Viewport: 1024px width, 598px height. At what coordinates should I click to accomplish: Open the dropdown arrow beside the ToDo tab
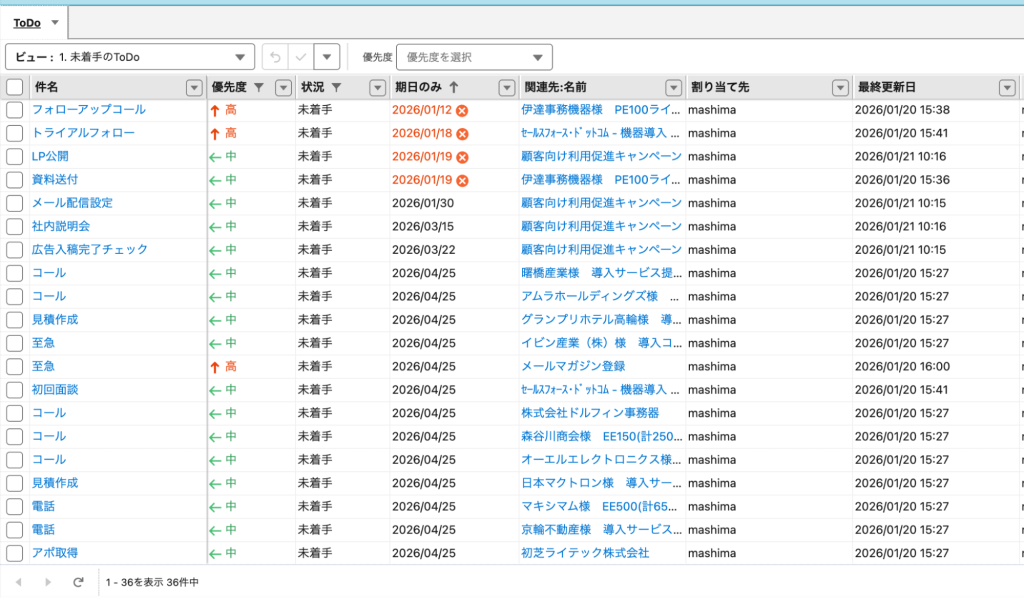(55, 22)
